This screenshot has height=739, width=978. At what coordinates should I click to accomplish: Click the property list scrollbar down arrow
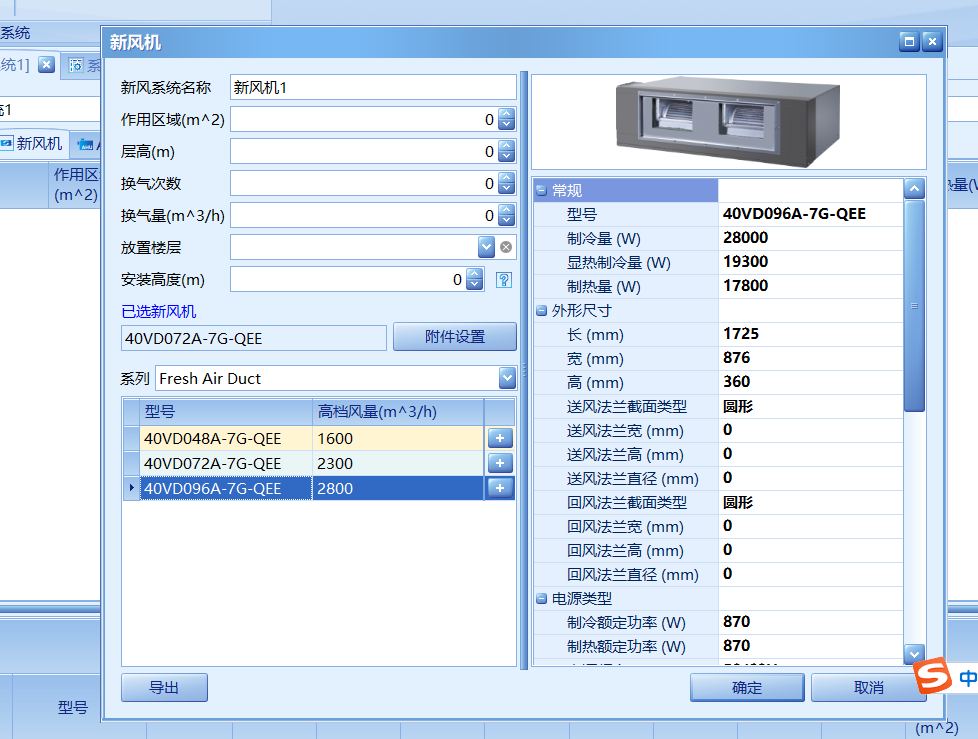[914, 654]
